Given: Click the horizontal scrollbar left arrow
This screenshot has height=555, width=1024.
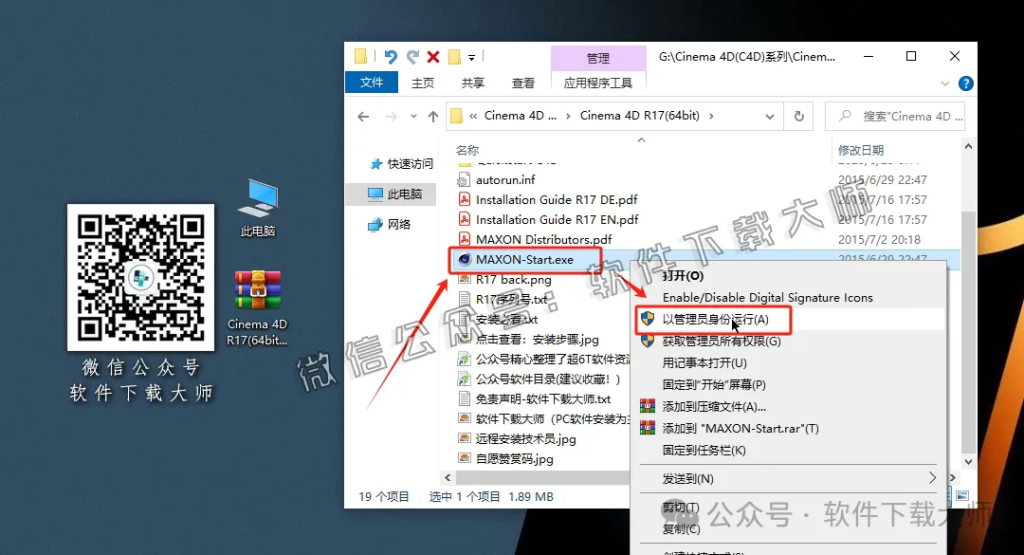Looking at the screenshot, I should pos(447,478).
